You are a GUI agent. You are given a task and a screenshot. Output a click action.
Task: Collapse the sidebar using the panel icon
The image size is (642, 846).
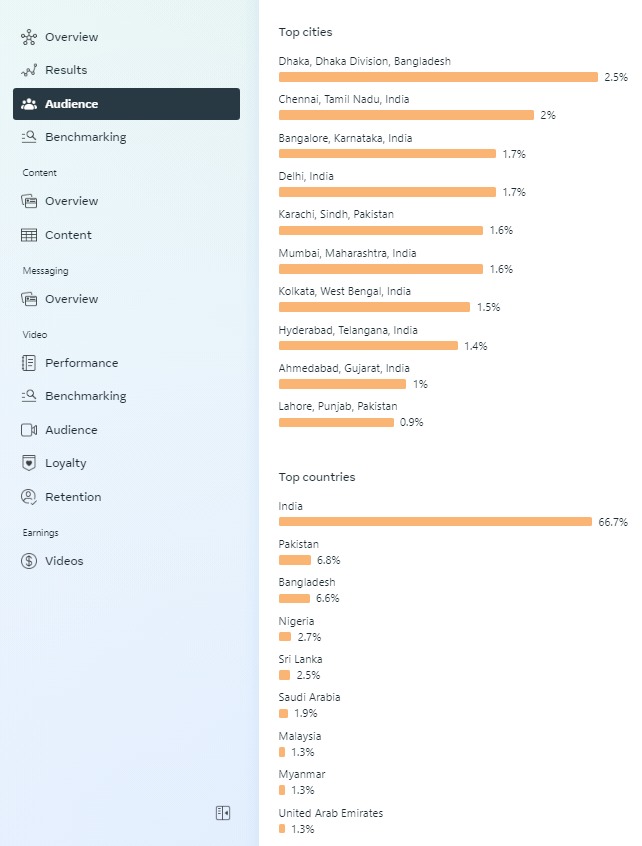click(223, 813)
